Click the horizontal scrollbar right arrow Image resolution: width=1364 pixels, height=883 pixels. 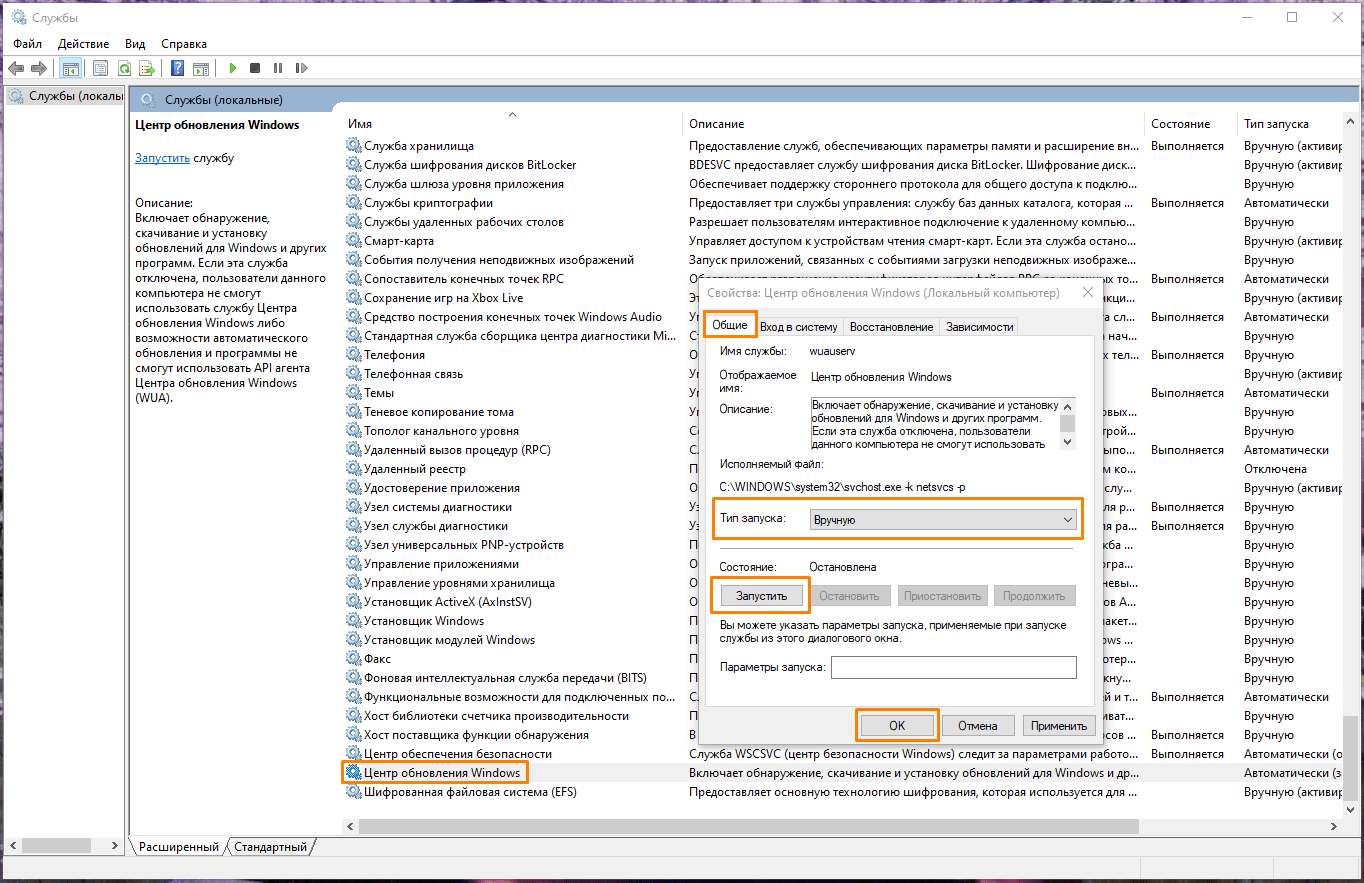click(x=1335, y=826)
